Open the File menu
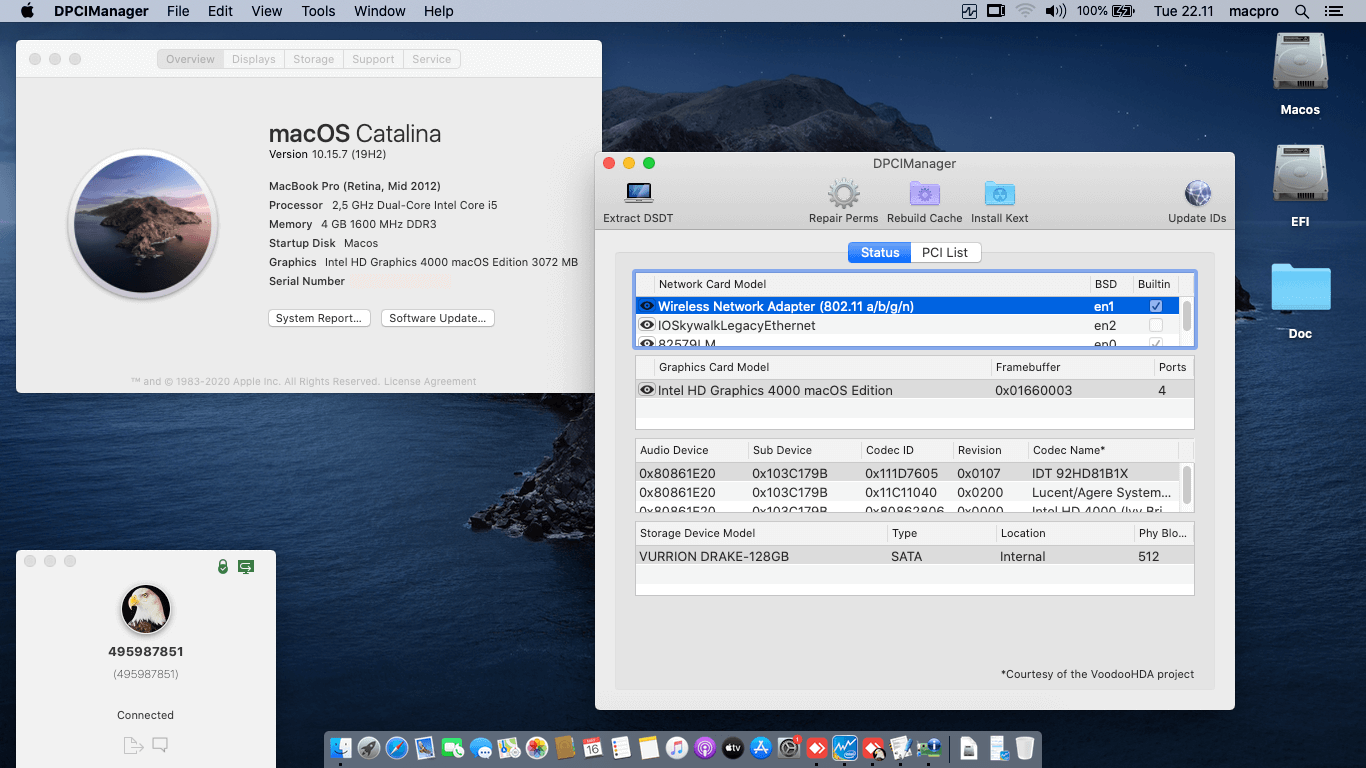 point(178,11)
